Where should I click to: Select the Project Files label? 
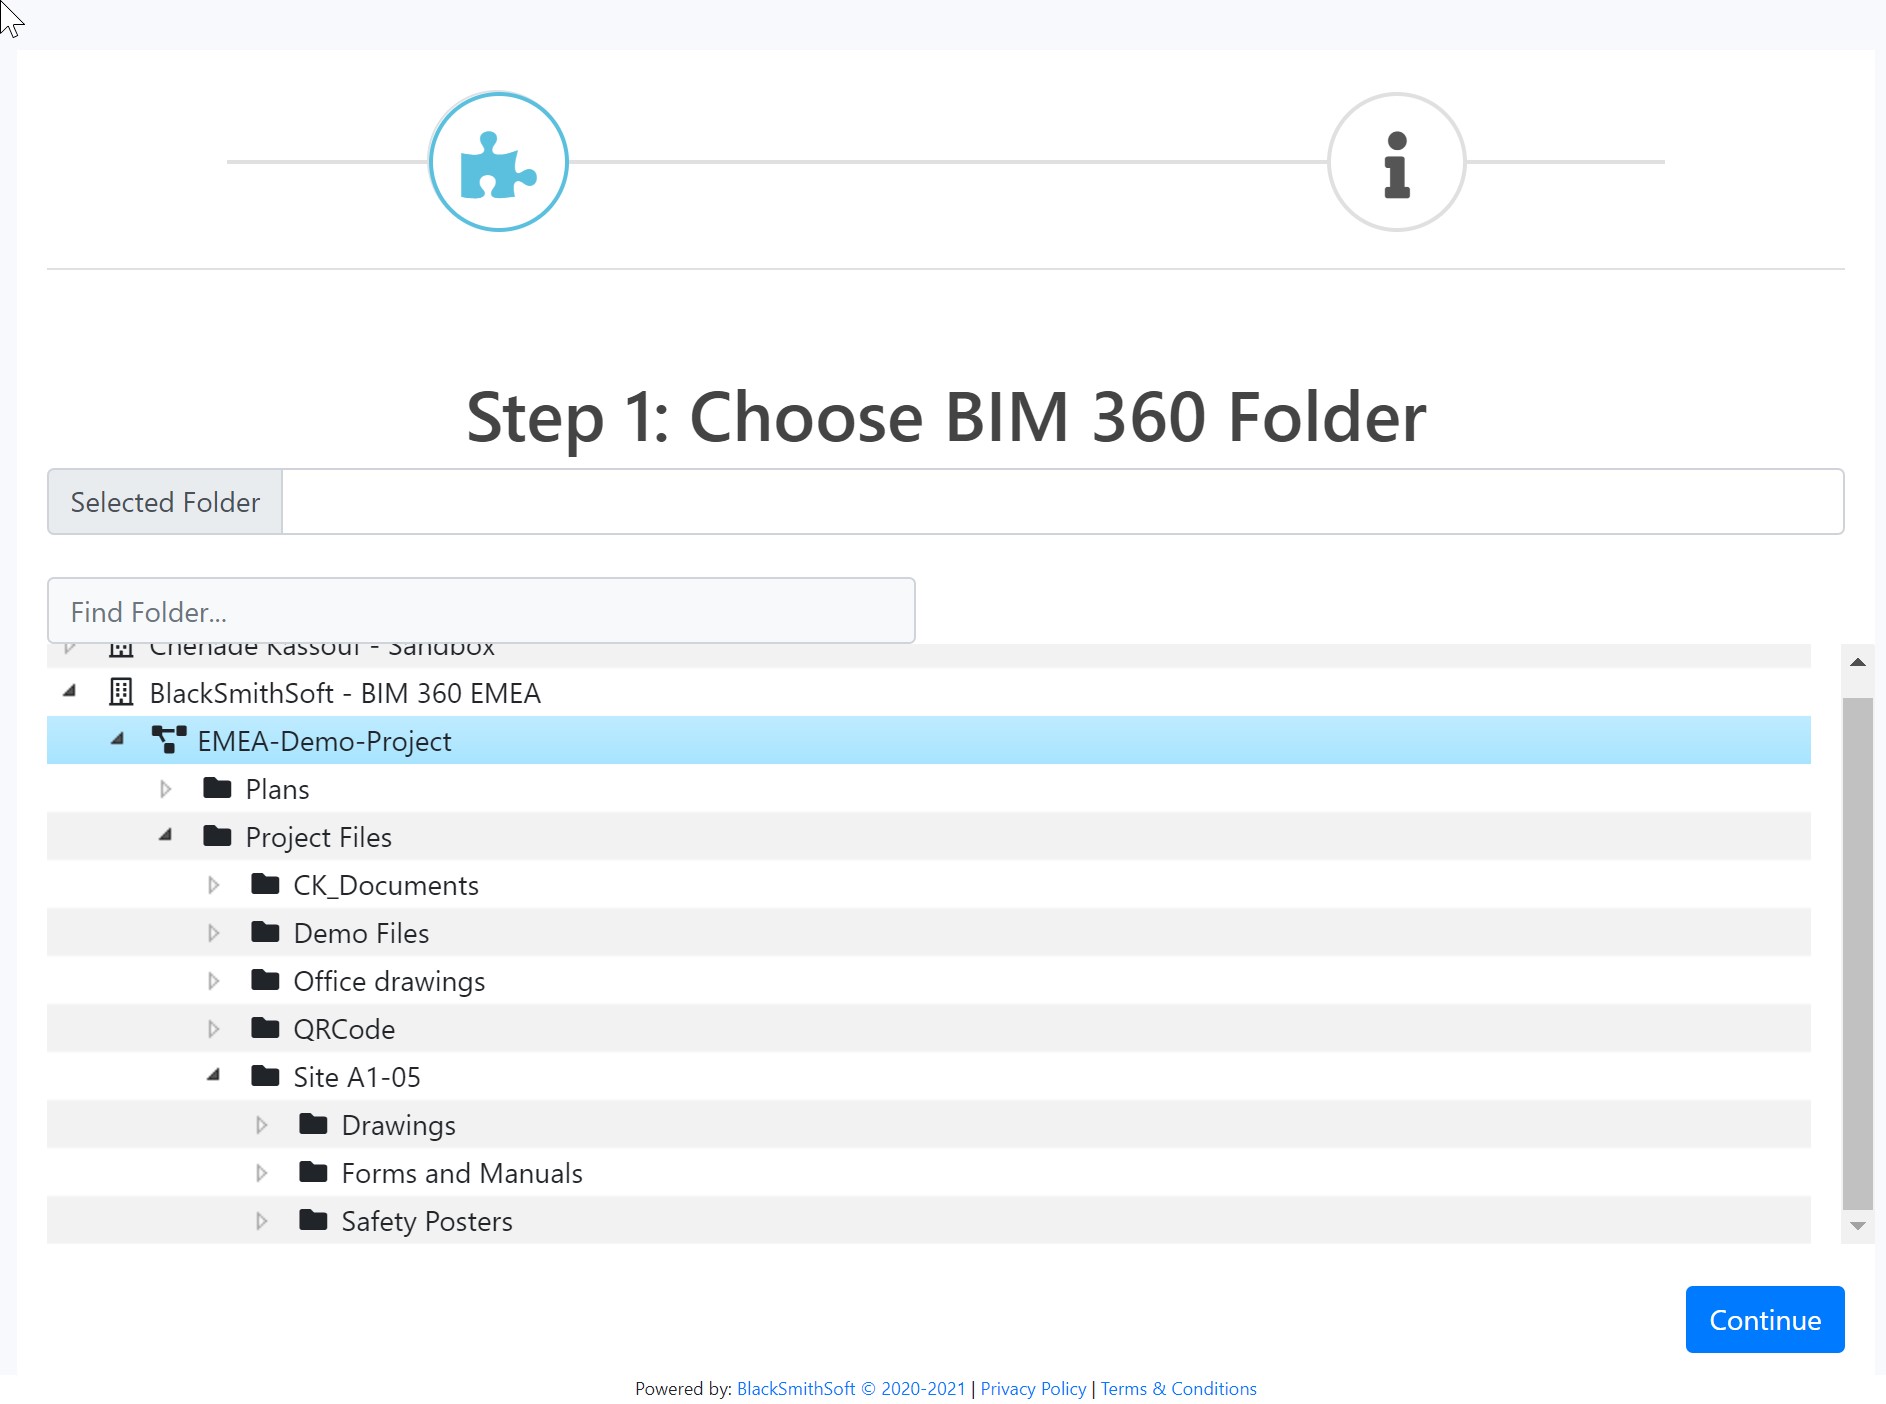point(318,837)
